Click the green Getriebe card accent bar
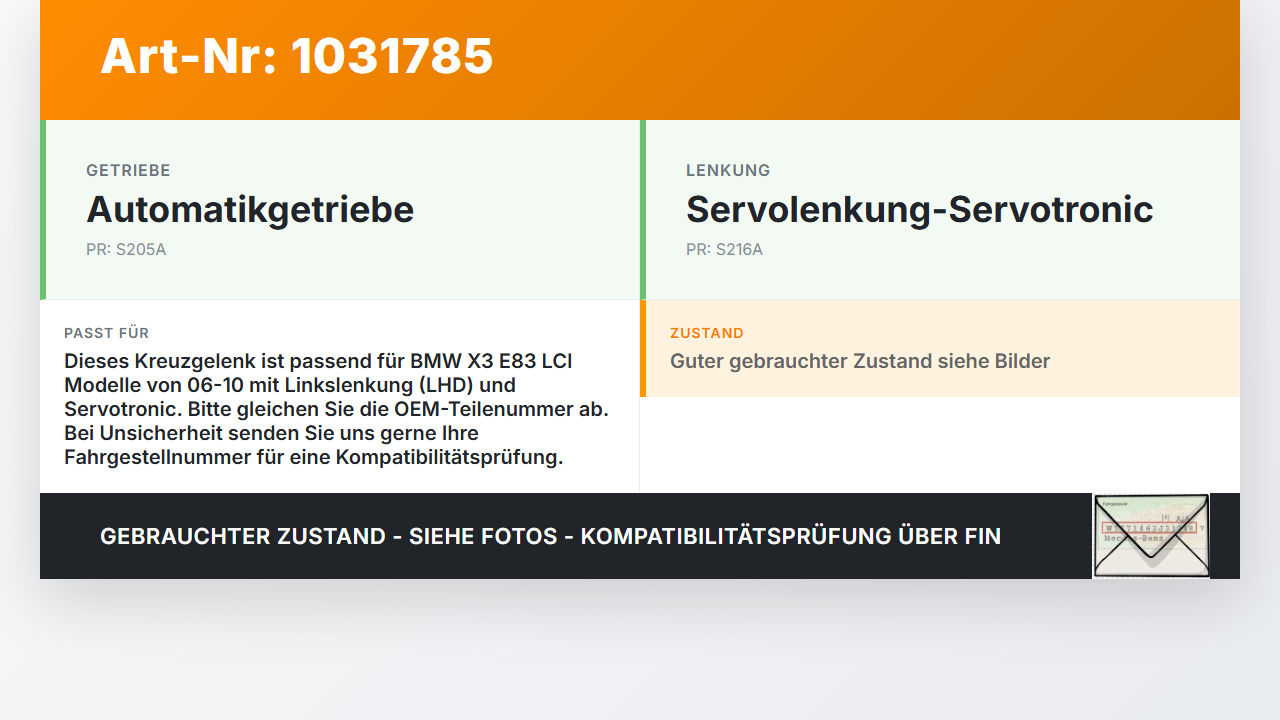Screen dimensions: 1280x720 (x=43, y=209)
